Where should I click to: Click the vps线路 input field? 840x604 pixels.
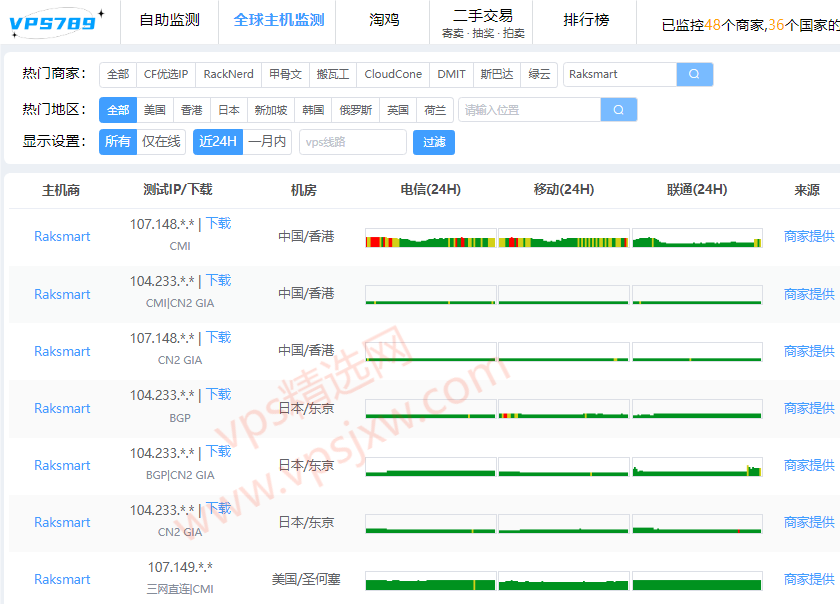coord(353,142)
